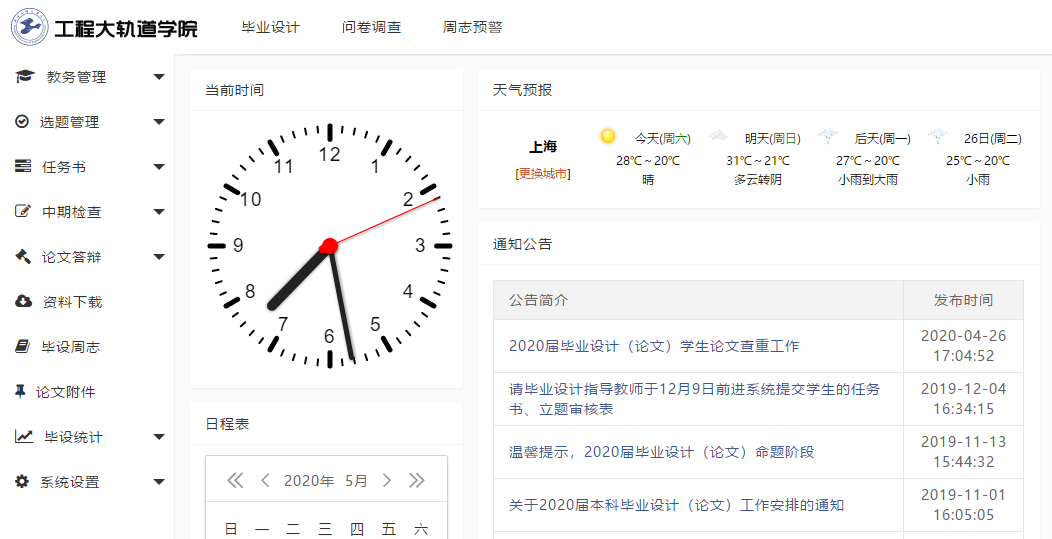Click the 当前时间 panel title
This screenshot has height=539, width=1052.
click(x=234, y=90)
